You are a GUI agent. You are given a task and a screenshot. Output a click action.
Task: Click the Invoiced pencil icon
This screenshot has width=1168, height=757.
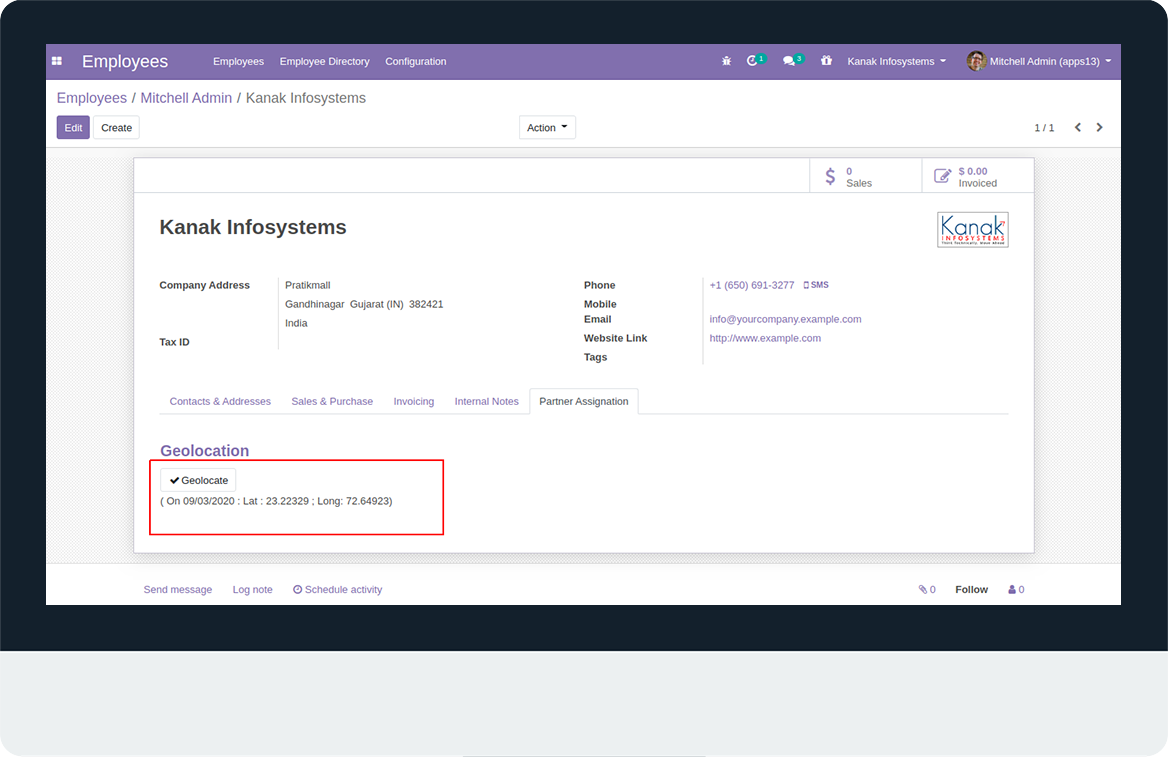point(942,176)
